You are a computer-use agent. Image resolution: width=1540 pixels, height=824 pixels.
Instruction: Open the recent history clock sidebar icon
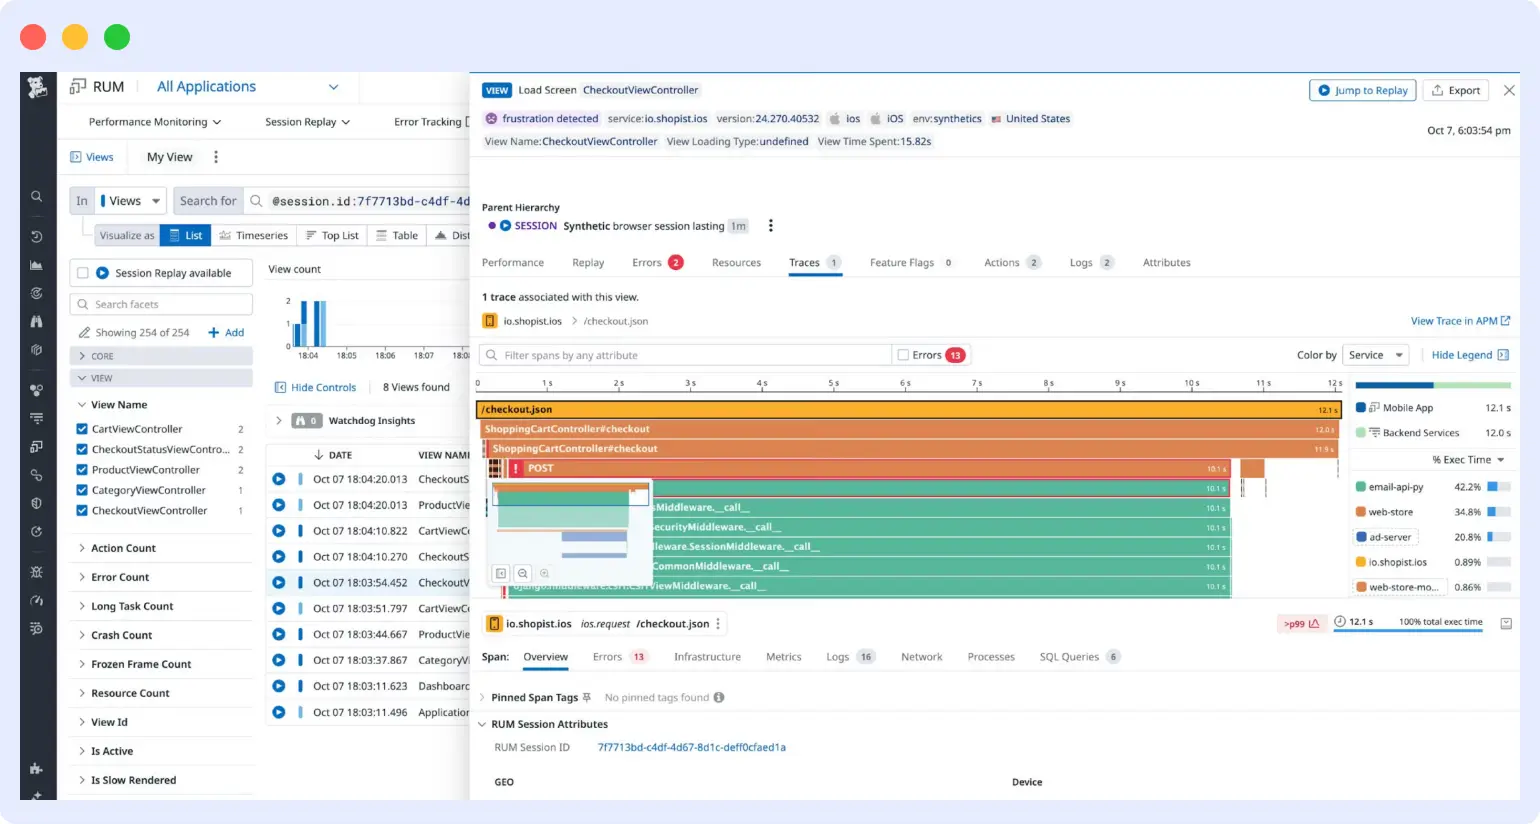point(37,237)
